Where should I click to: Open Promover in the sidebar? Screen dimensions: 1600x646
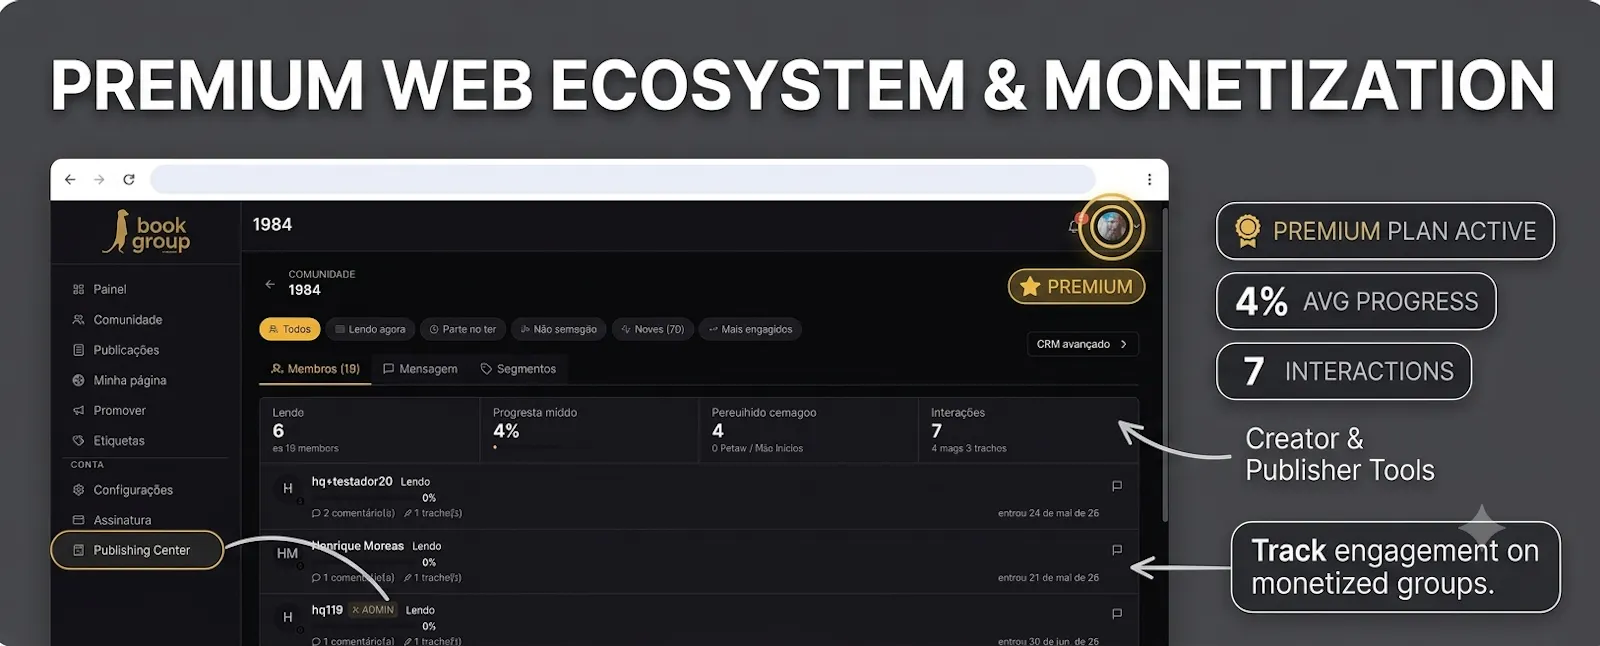click(119, 410)
